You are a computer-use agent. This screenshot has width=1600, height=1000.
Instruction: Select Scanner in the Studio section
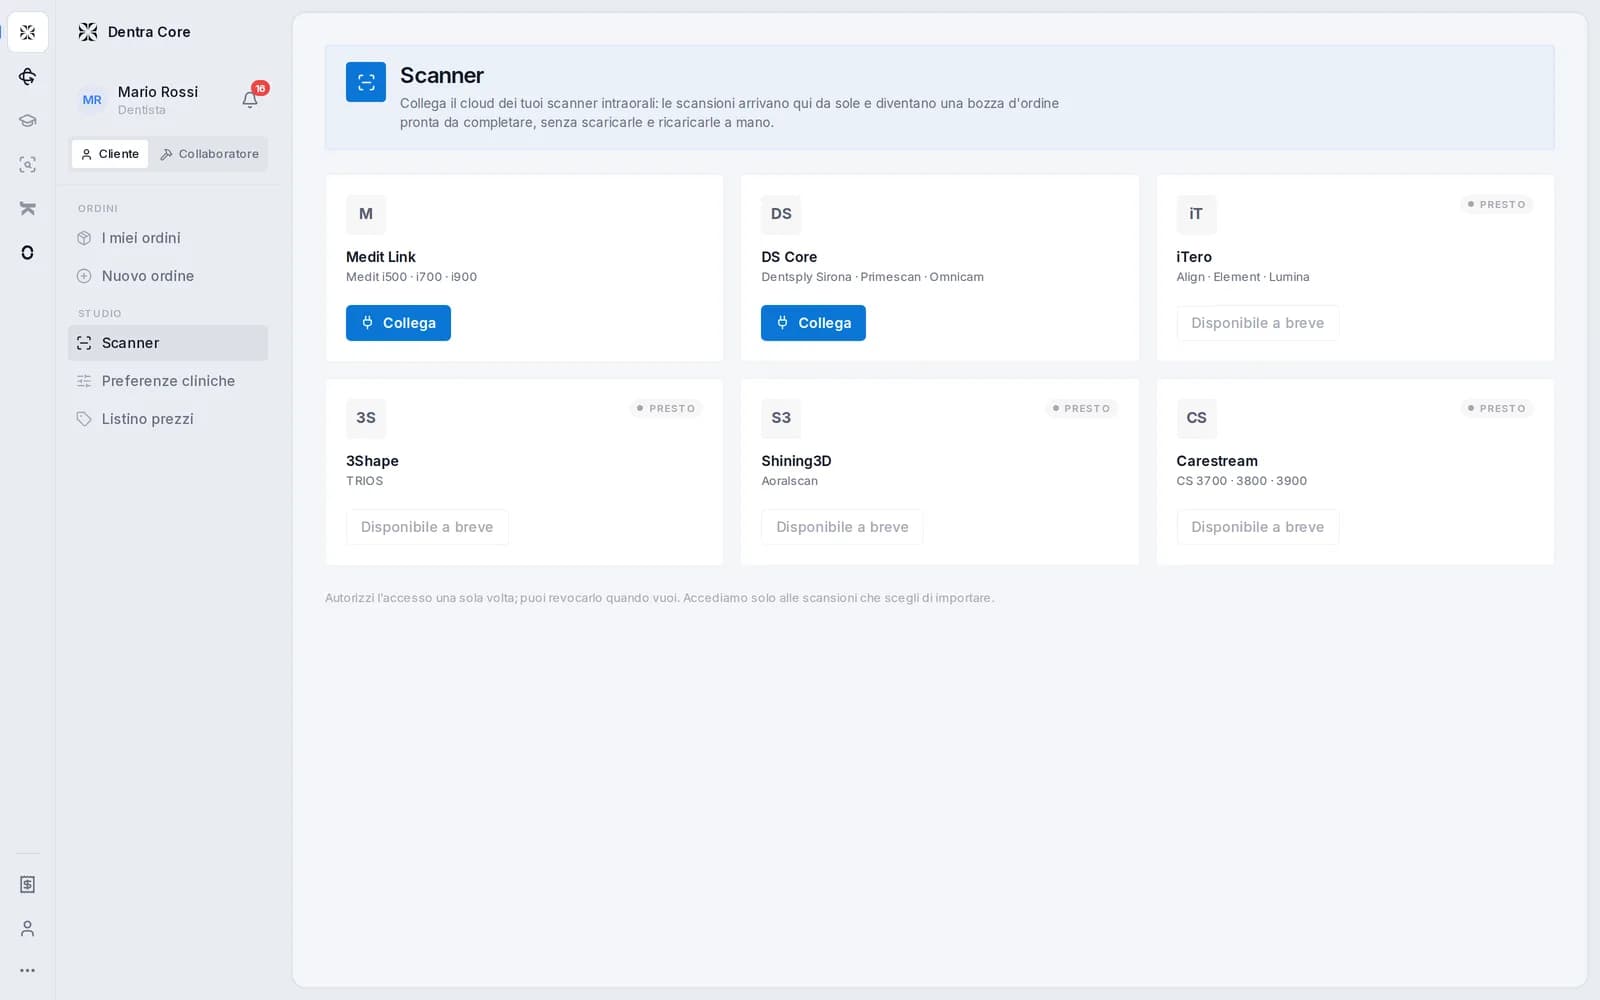pyautogui.click(x=168, y=343)
